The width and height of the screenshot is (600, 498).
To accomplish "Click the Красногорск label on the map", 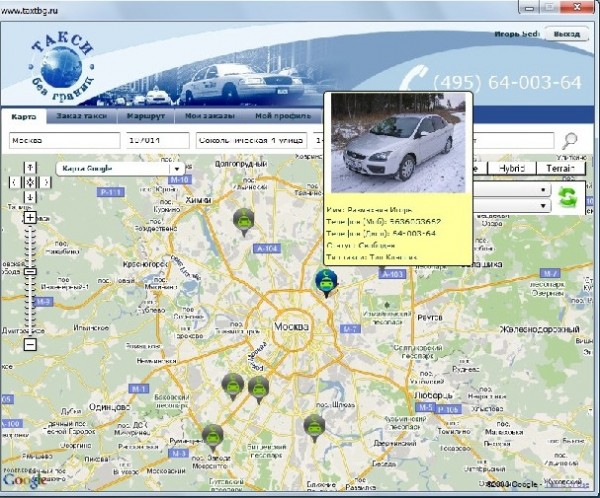I will 145,265.
